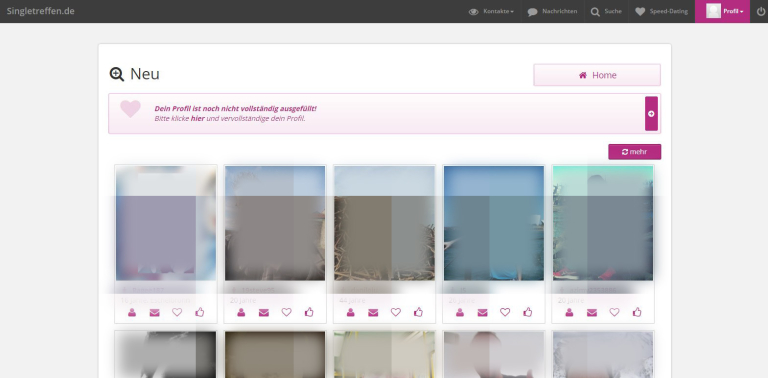
Task: Open 10steve05's profile photo
Action: (x=275, y=223)
